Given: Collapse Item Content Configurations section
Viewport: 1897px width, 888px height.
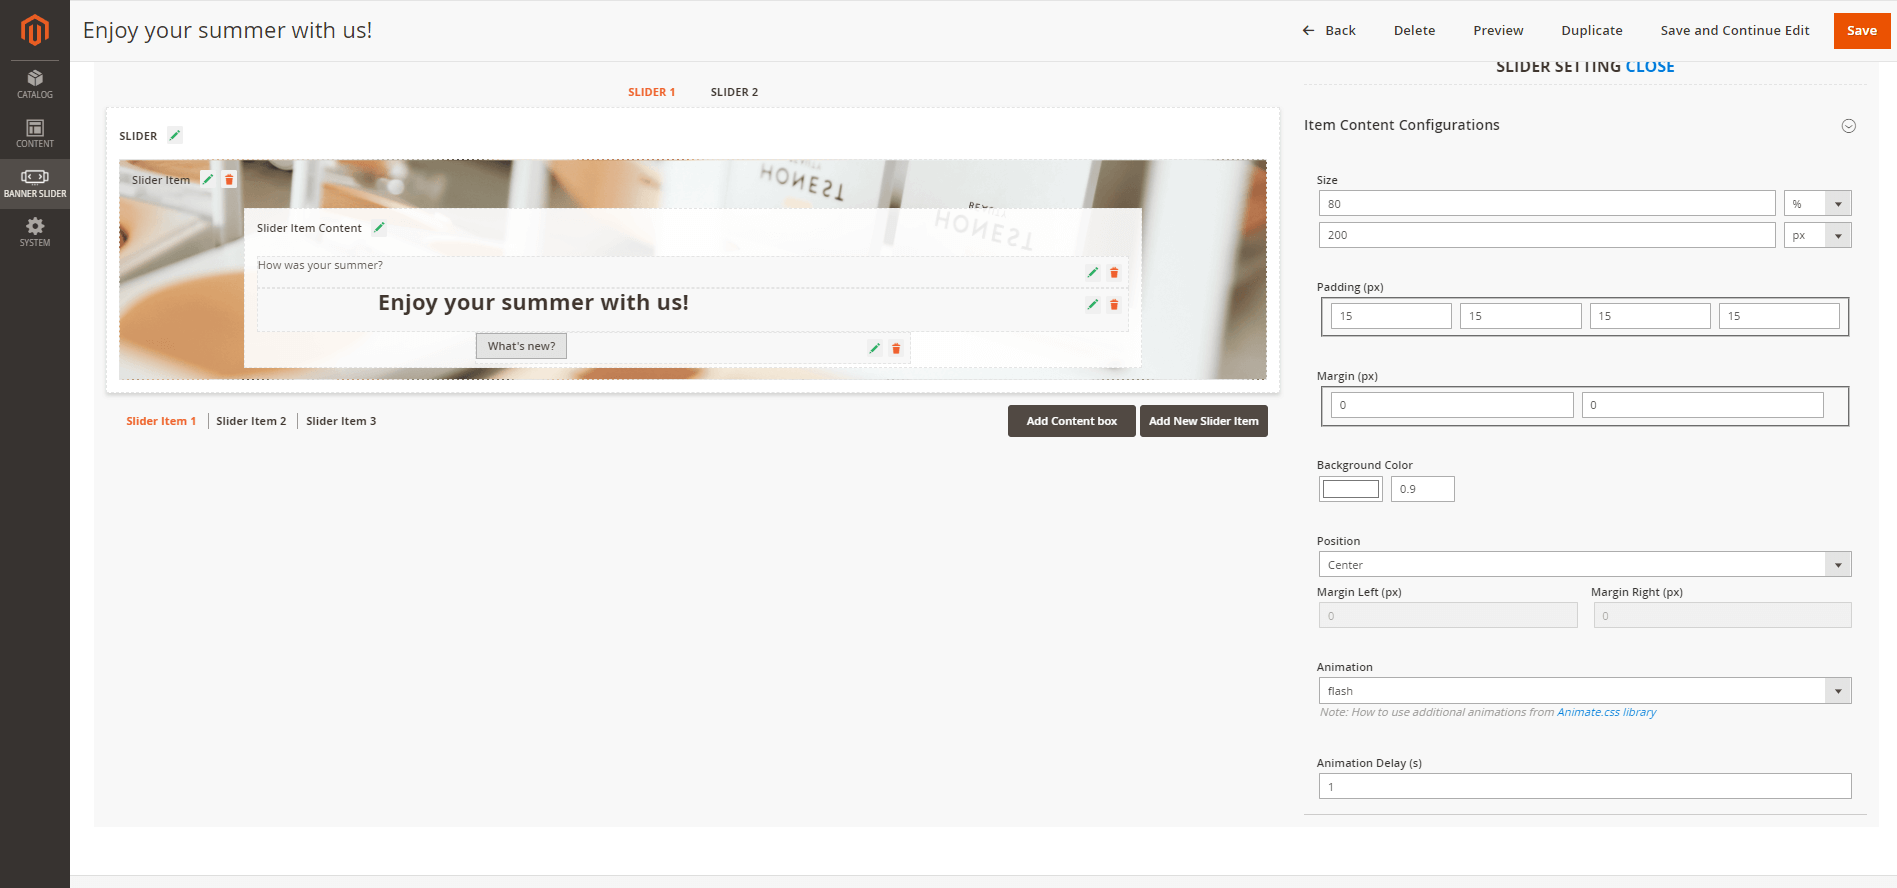Looking at the screenshot, I should (x=1849, y=126).
